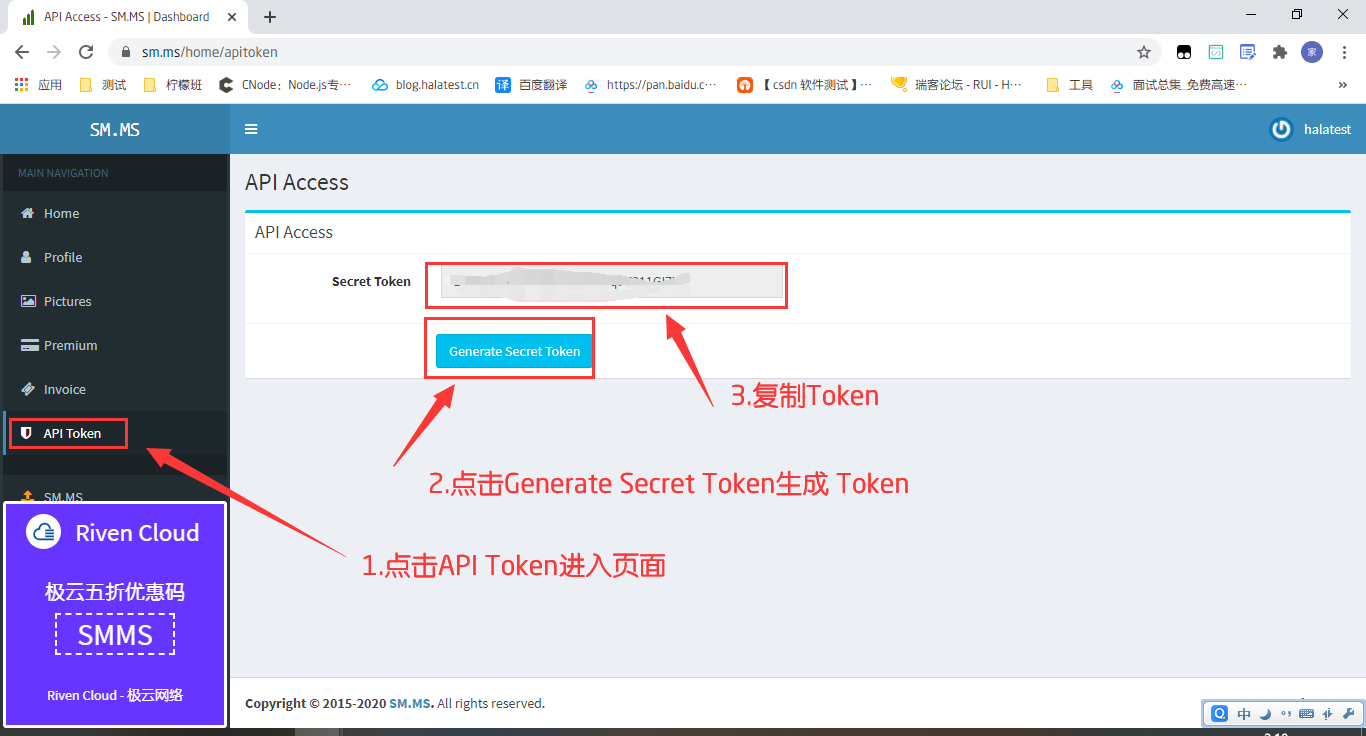Screen dimensions: 1366x736
Task: Select Premium in the sidebar menu
Action: point(115,345)
